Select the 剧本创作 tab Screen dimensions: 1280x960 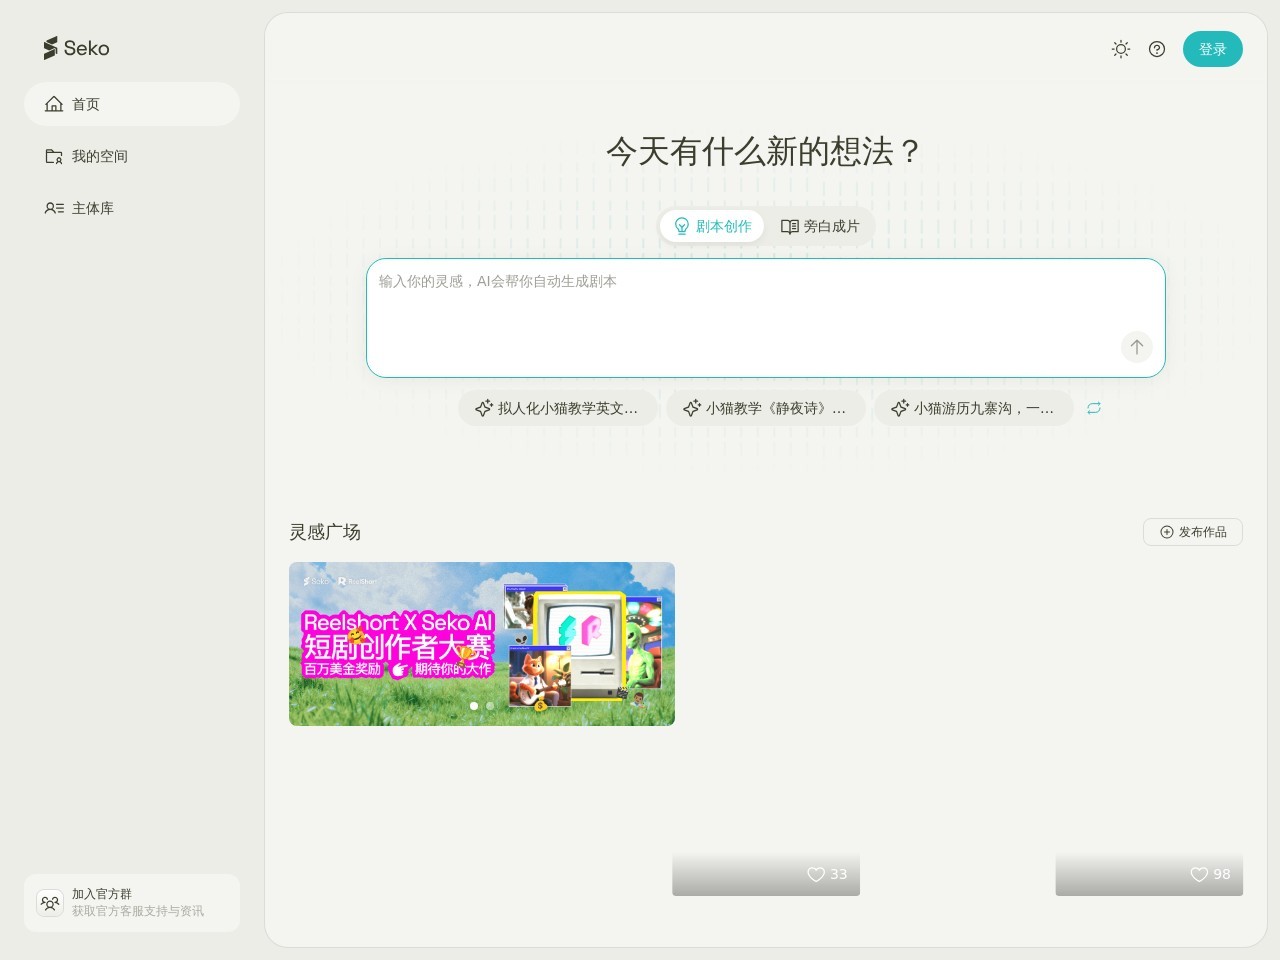point(712,226)
